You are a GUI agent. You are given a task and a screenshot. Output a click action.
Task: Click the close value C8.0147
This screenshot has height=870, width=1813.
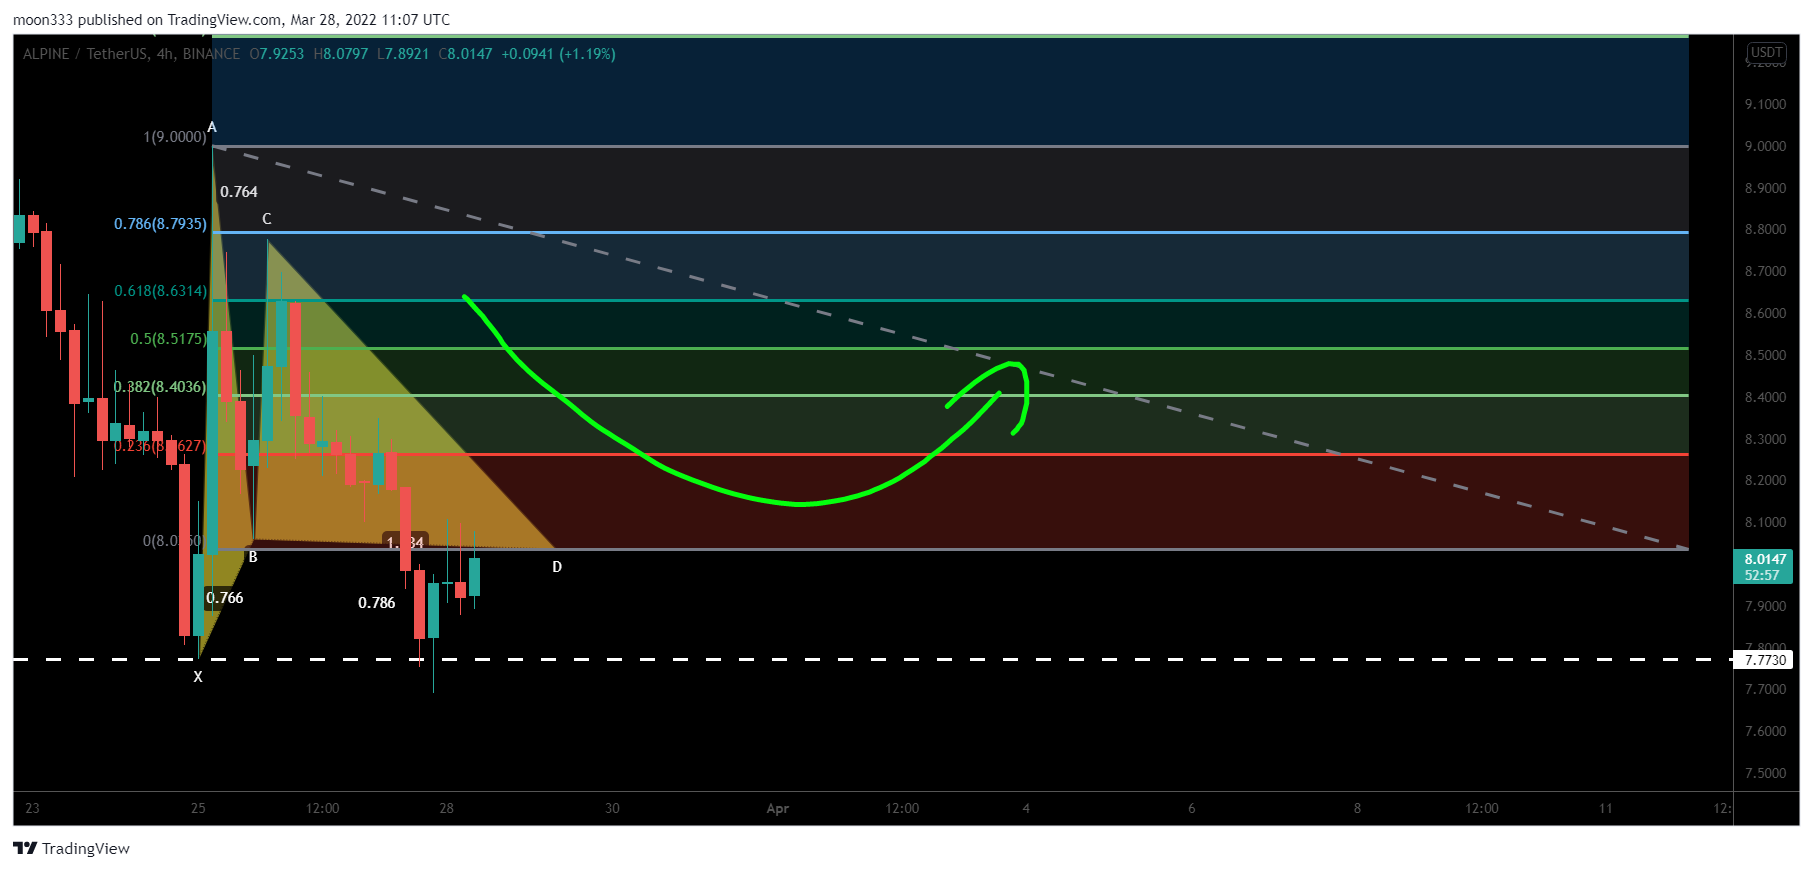click(x=466, y=54)
